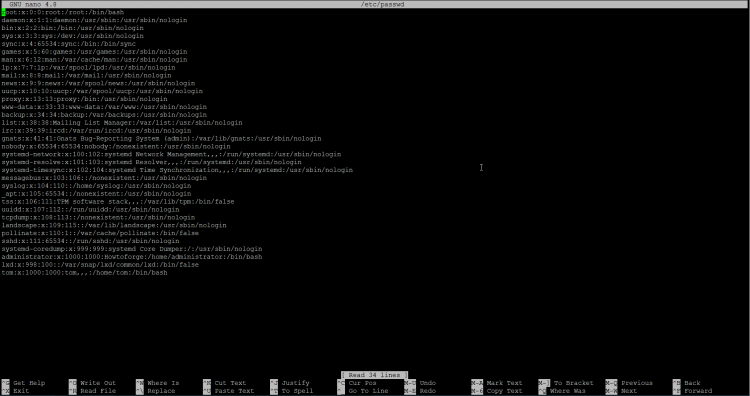Click the backup:x:34:34 line

(x=104, y=115)
